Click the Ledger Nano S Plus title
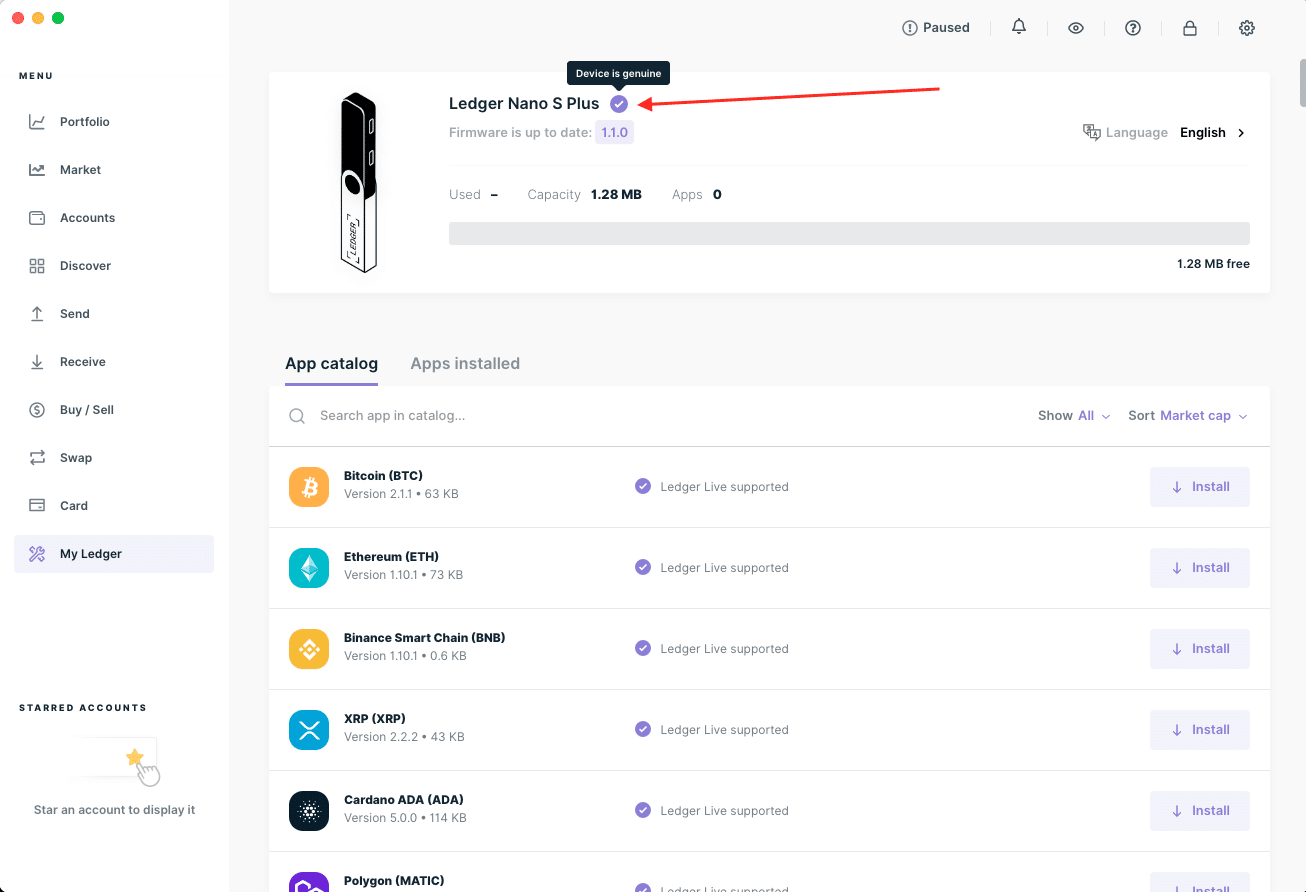The width and height of the screenshot is (1306, 892). click(524, 104)
